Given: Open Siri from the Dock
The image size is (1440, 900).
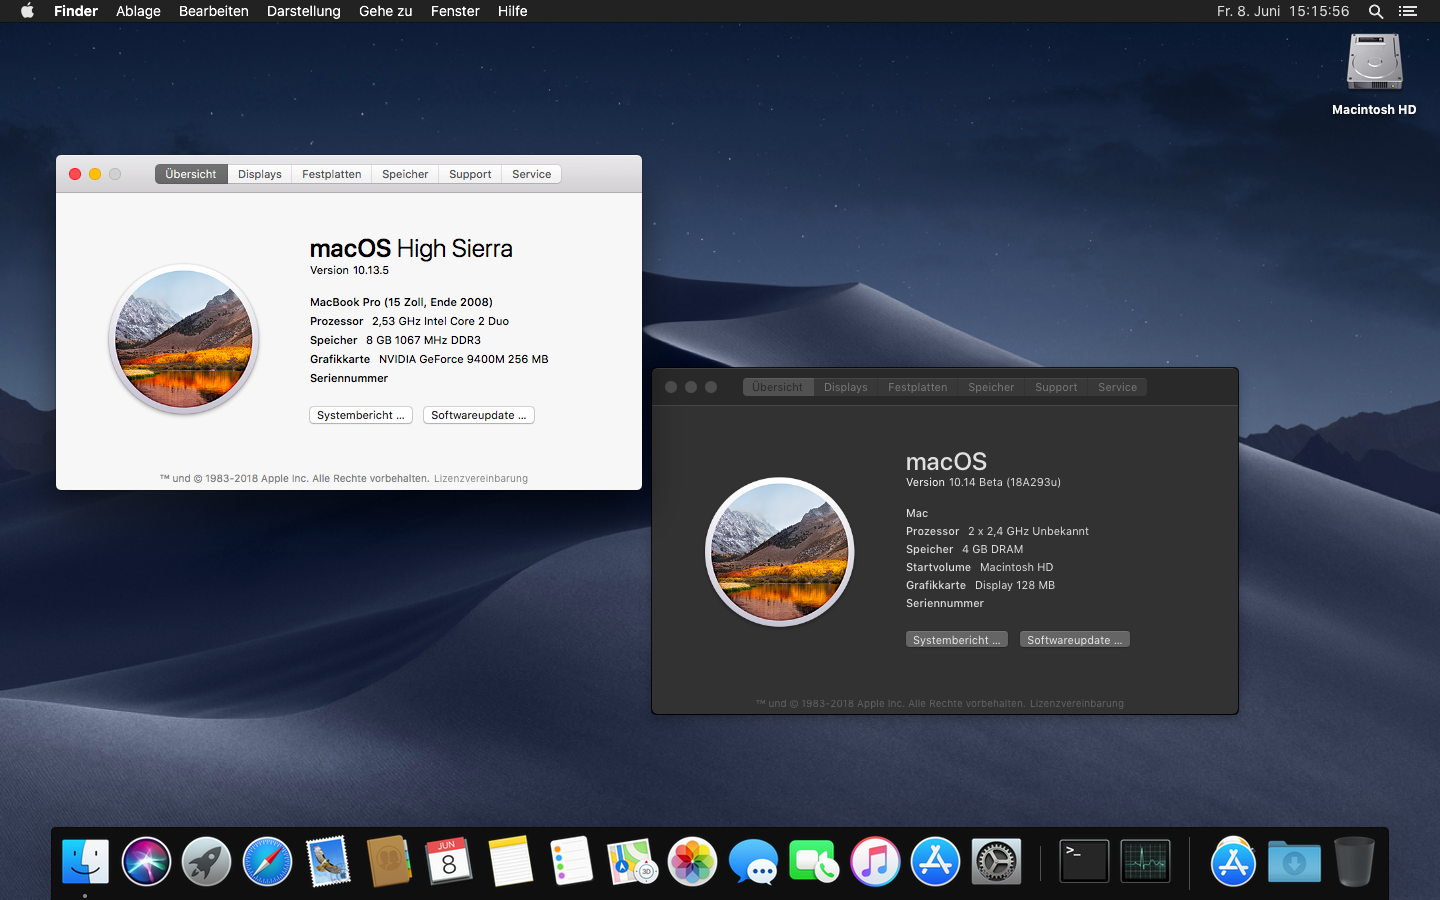Looking at the screenshot, I should pyautogui.click(x=146, y=861).
